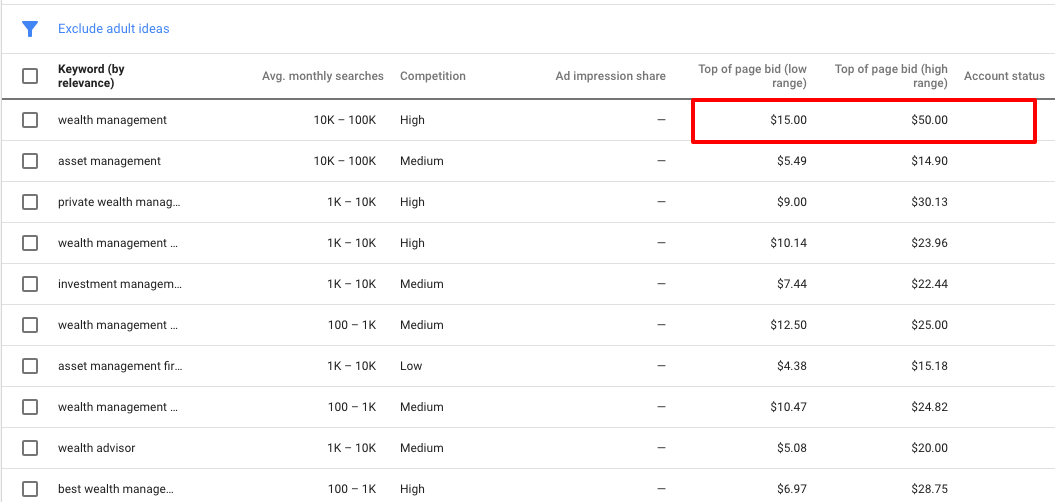Select checkbox for best wealth management row
This screenshot has height=502, width=1055.
point(30,489)
